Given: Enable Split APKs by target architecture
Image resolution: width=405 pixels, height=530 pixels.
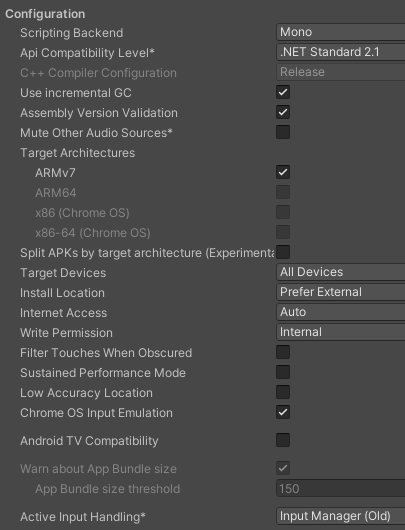Looking at the screenshot, I should point(283,252).
